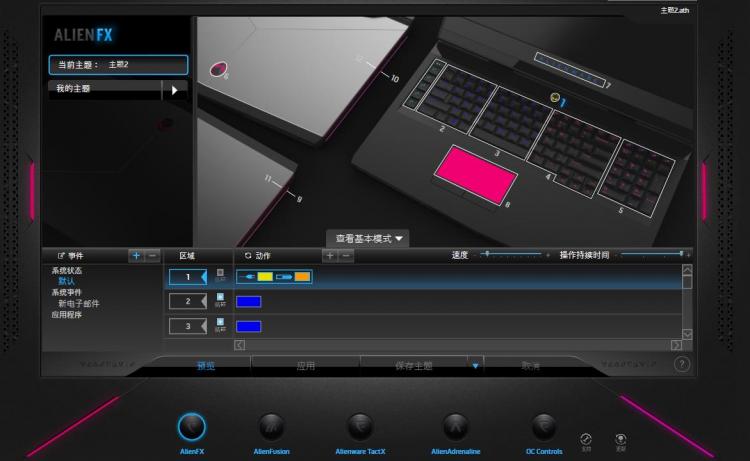Select 系统状态 in the events tree

[66, 270]
